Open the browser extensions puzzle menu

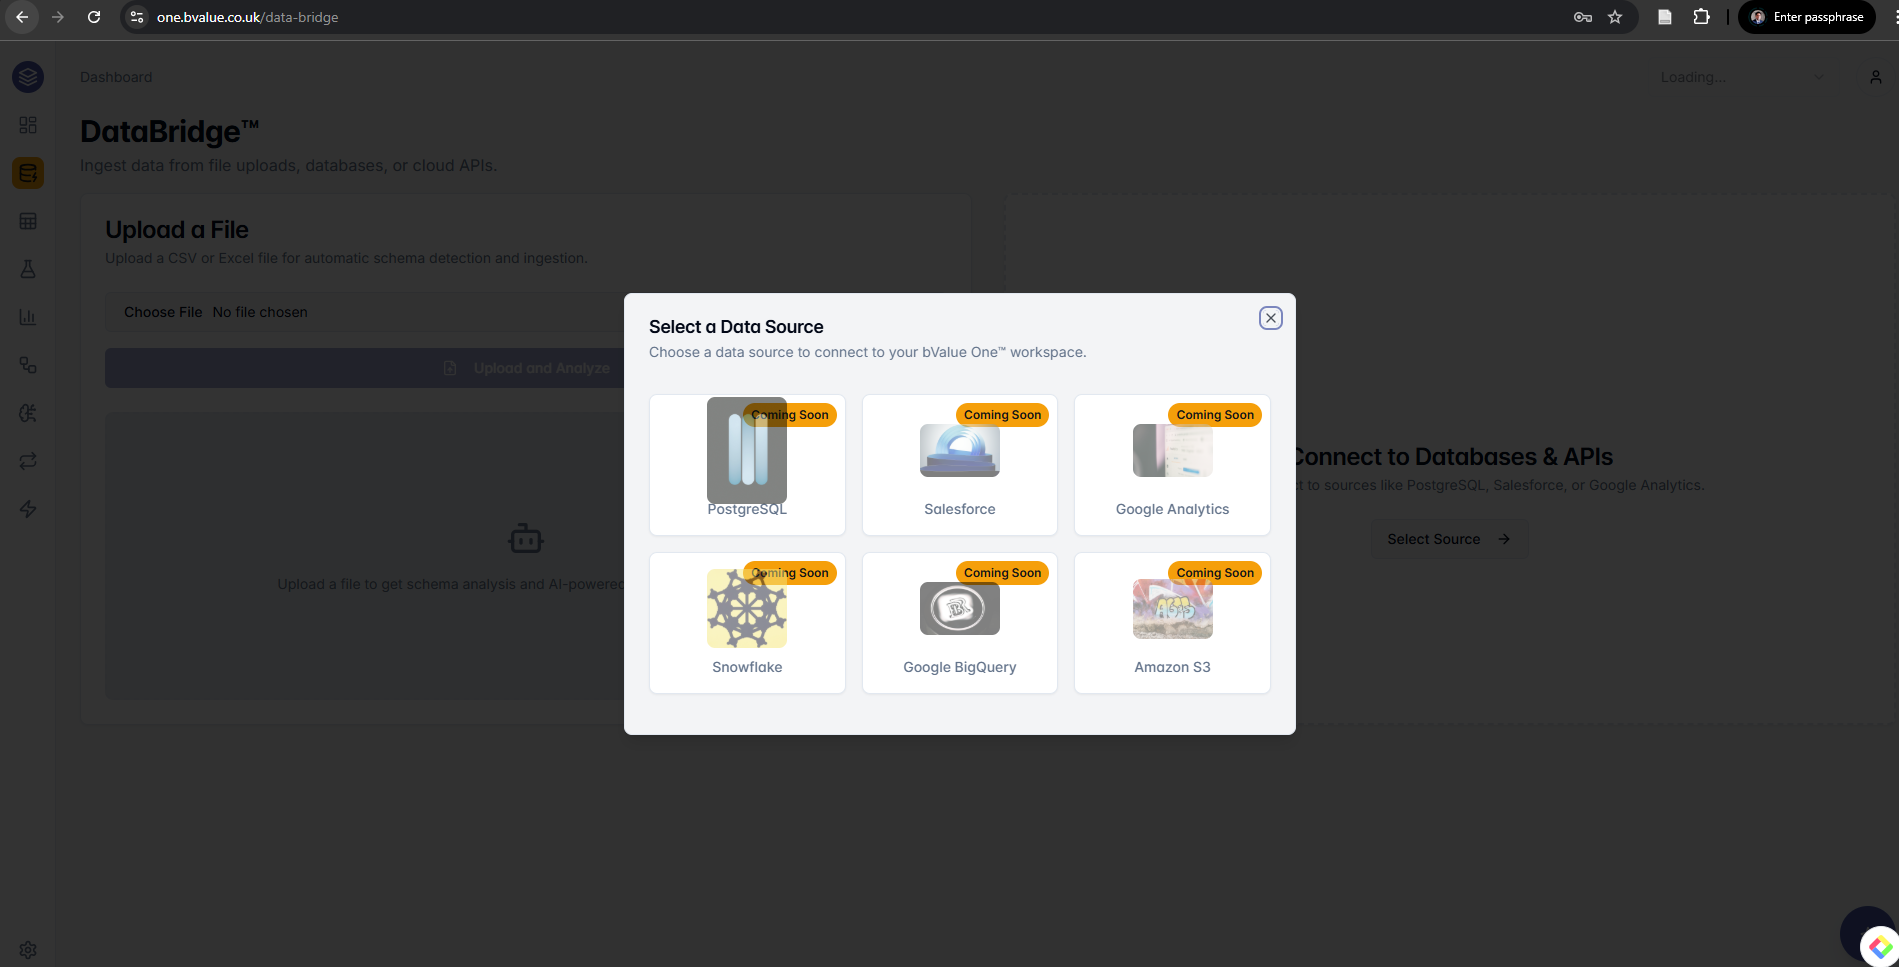pyautogui.click(x=1701, y=17)
